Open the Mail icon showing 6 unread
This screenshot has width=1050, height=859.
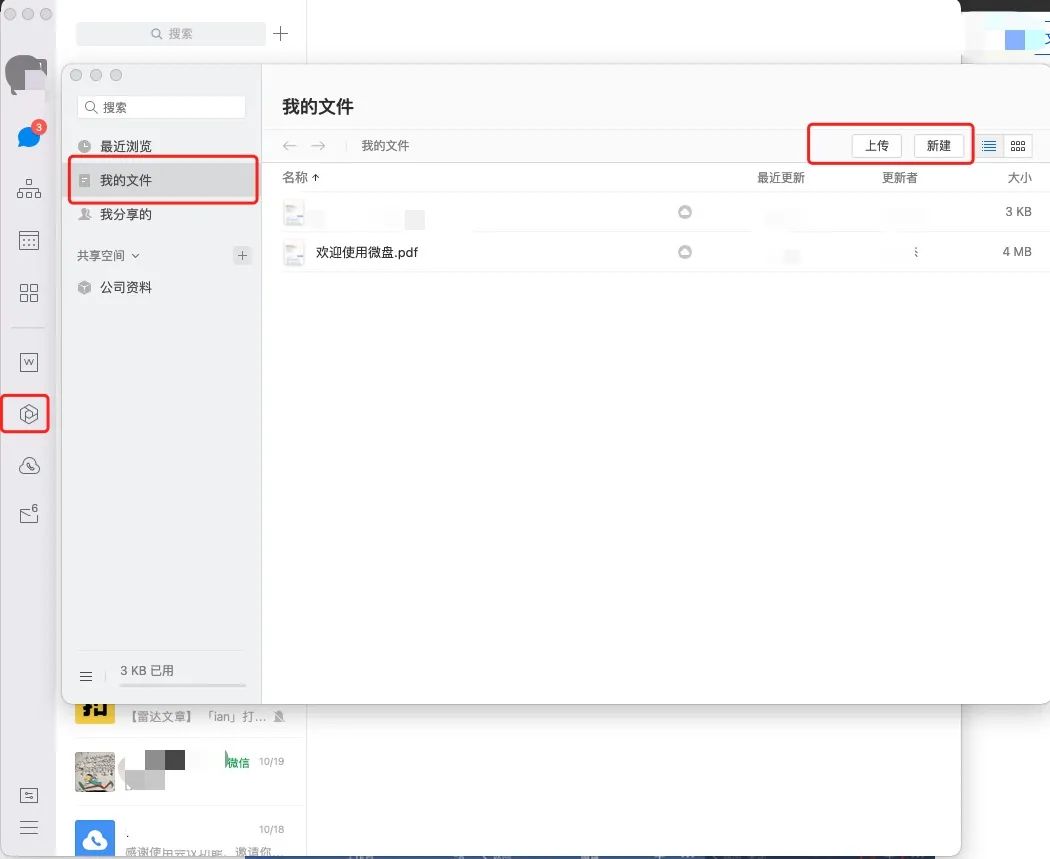click(x=26, y=514)
